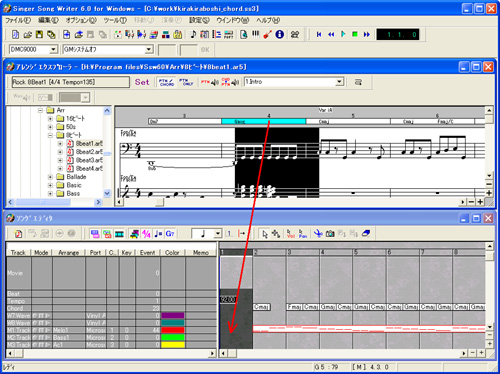The height and width of the screenshot is (374, 500).
Task: Click the time signature 4/4 icon
Action: click(x=146, y=234)
